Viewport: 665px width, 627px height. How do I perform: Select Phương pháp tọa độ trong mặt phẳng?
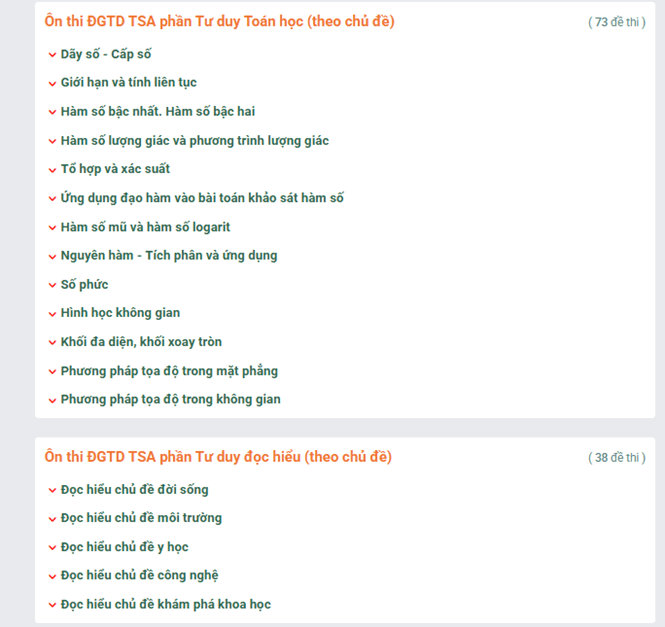(169, 371)
